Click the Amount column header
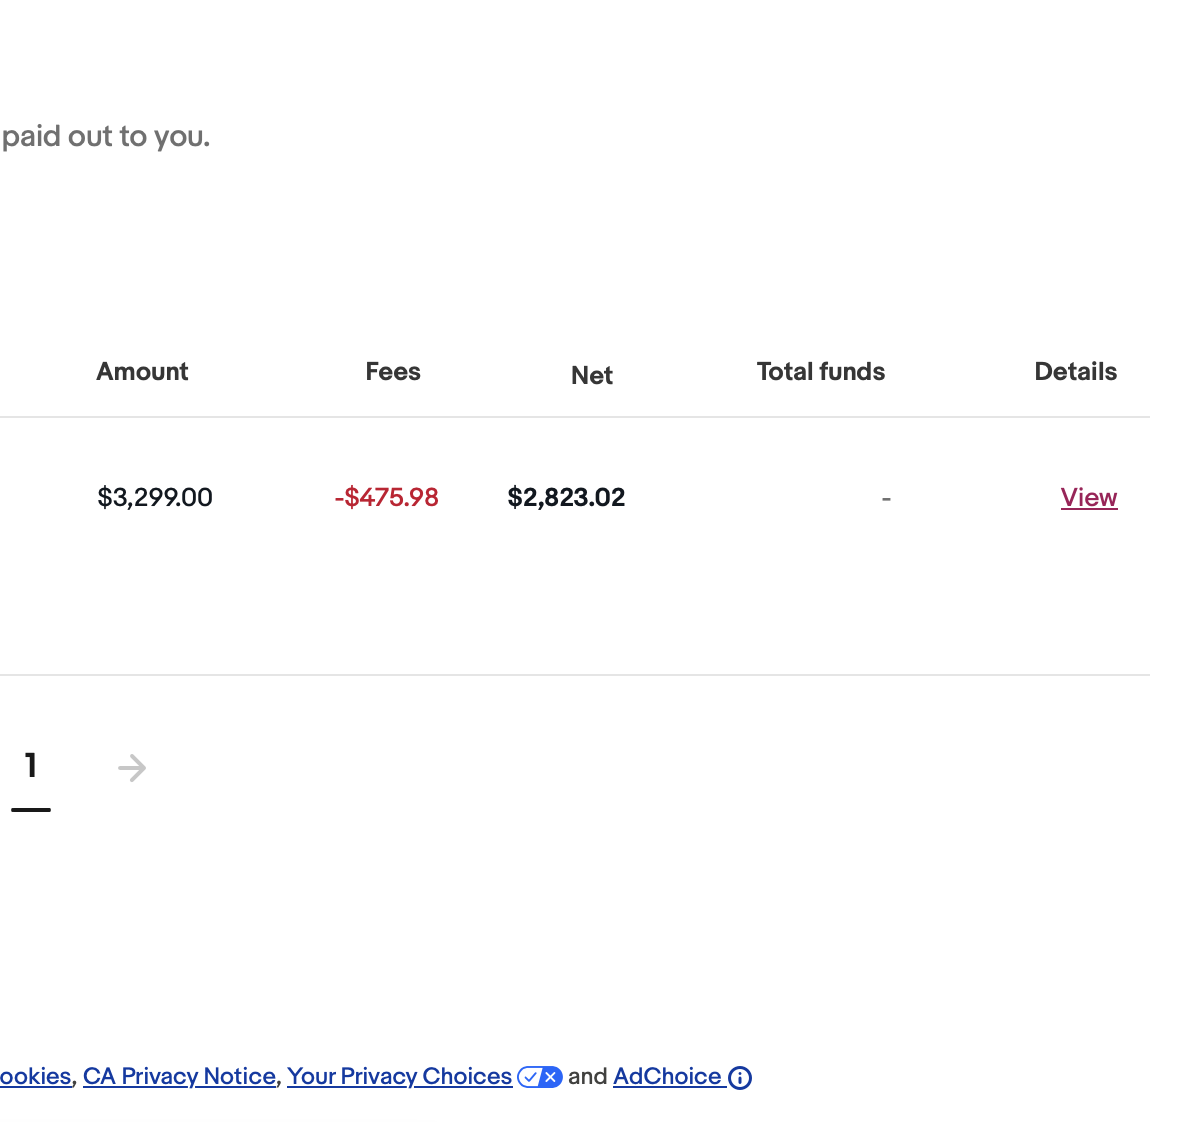 [142, 372]
